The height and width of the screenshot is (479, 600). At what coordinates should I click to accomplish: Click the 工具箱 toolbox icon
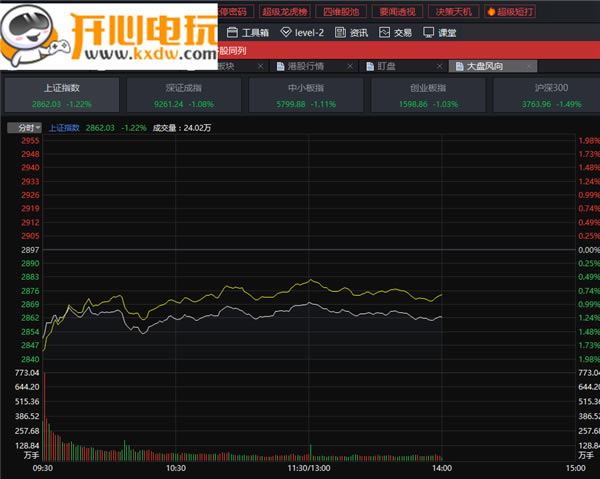click(232, 32)
